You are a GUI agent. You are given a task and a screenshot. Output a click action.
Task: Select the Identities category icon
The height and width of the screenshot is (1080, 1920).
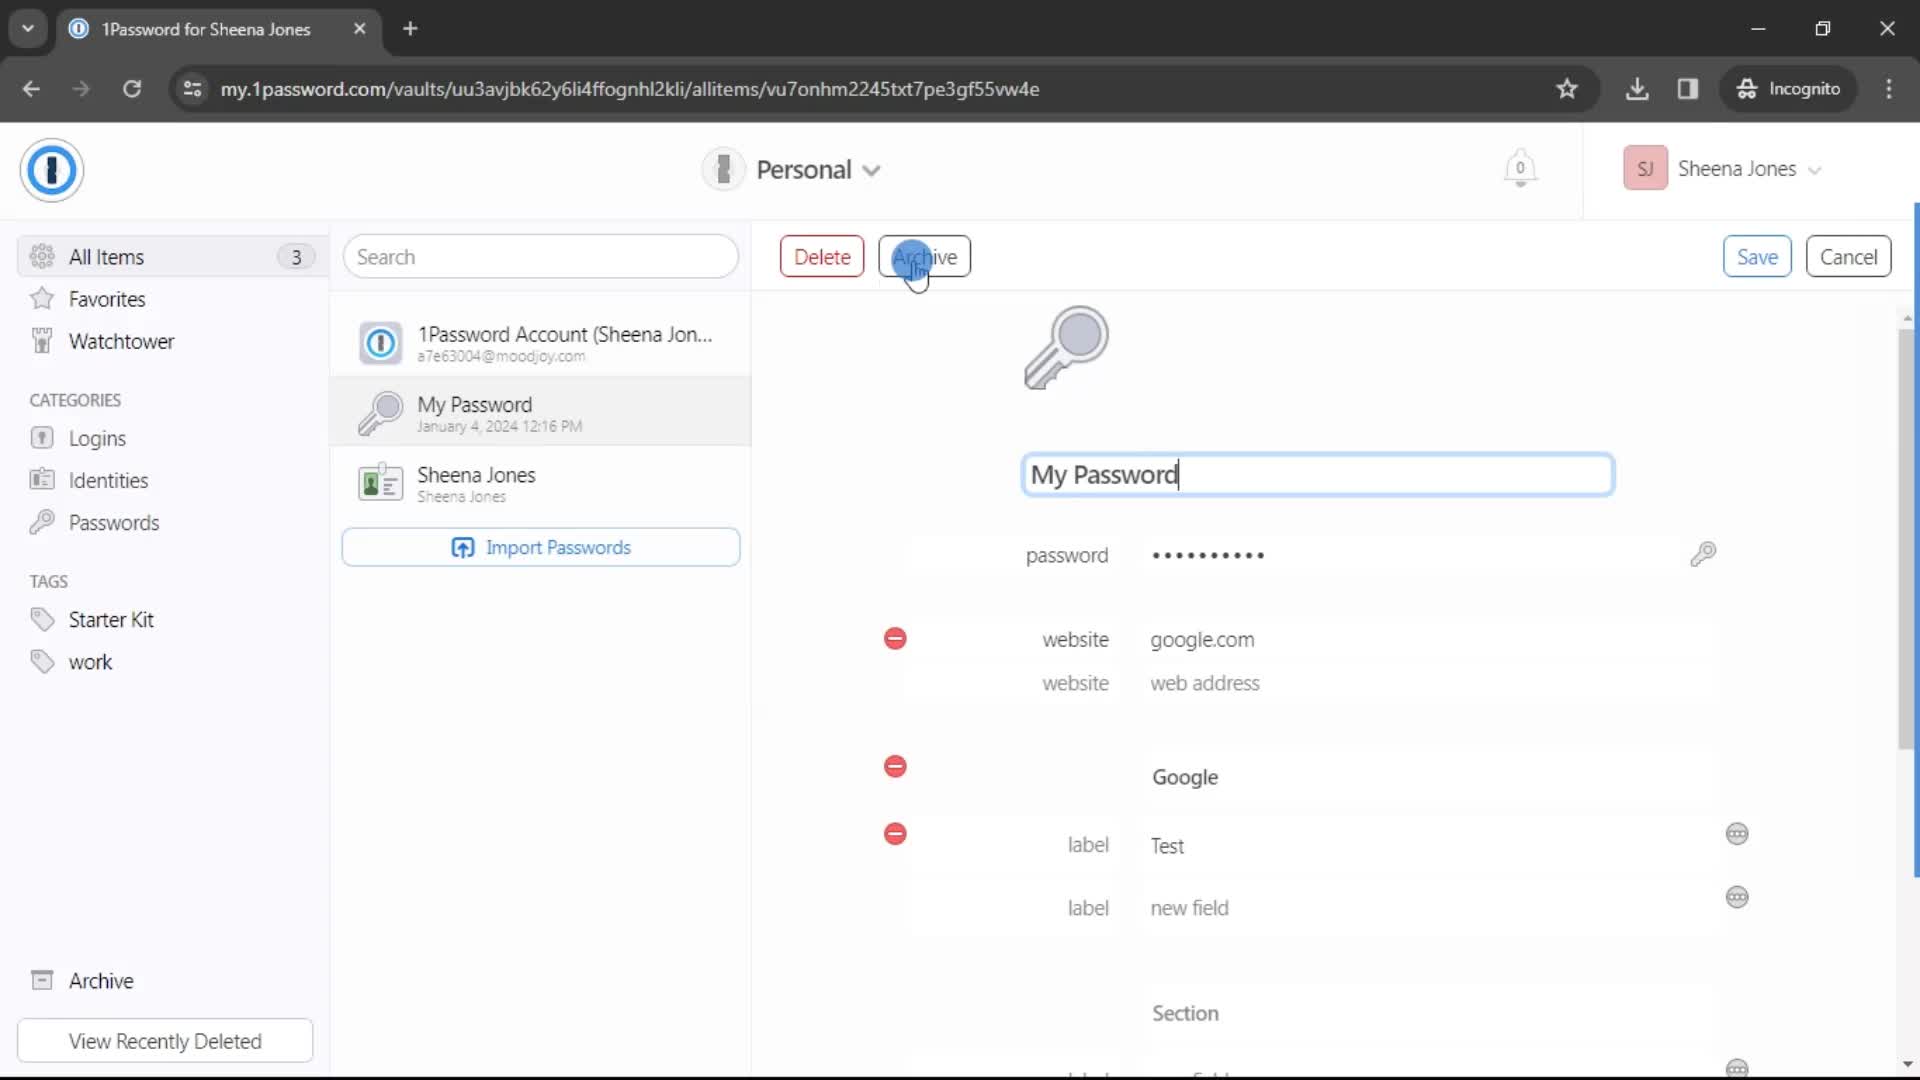click(42, 479)
